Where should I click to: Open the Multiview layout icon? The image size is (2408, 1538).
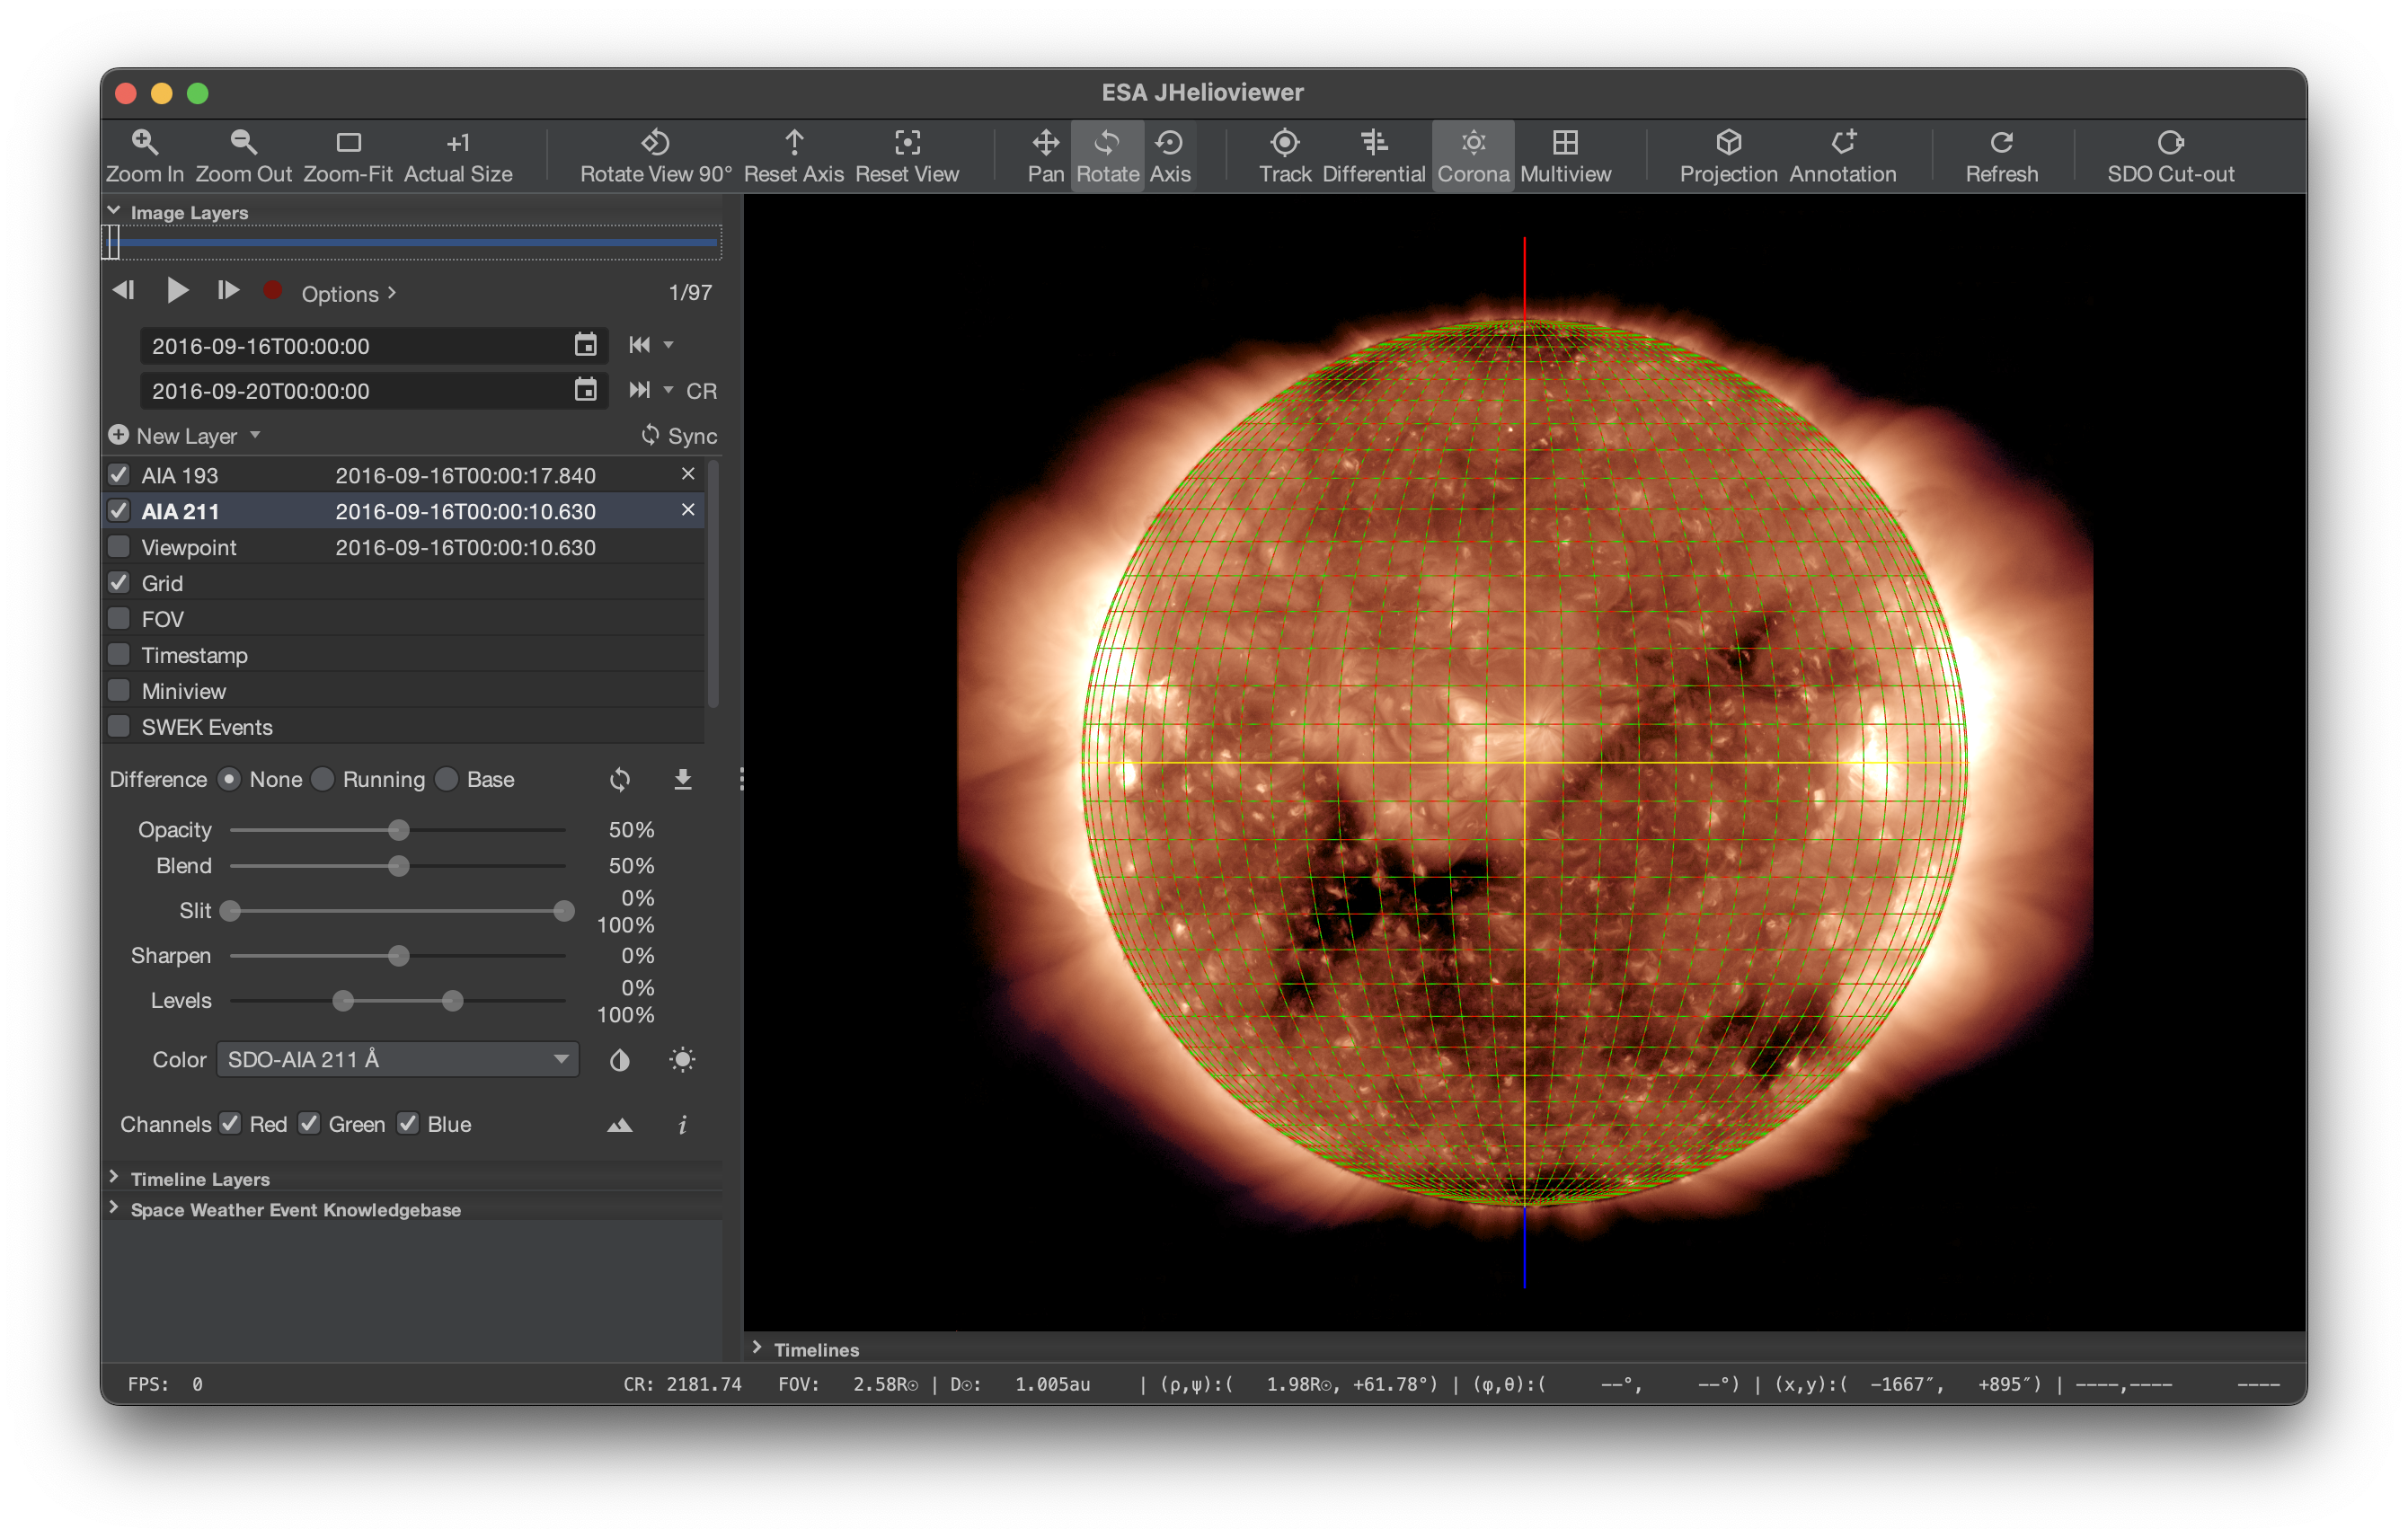(1565, 143)
